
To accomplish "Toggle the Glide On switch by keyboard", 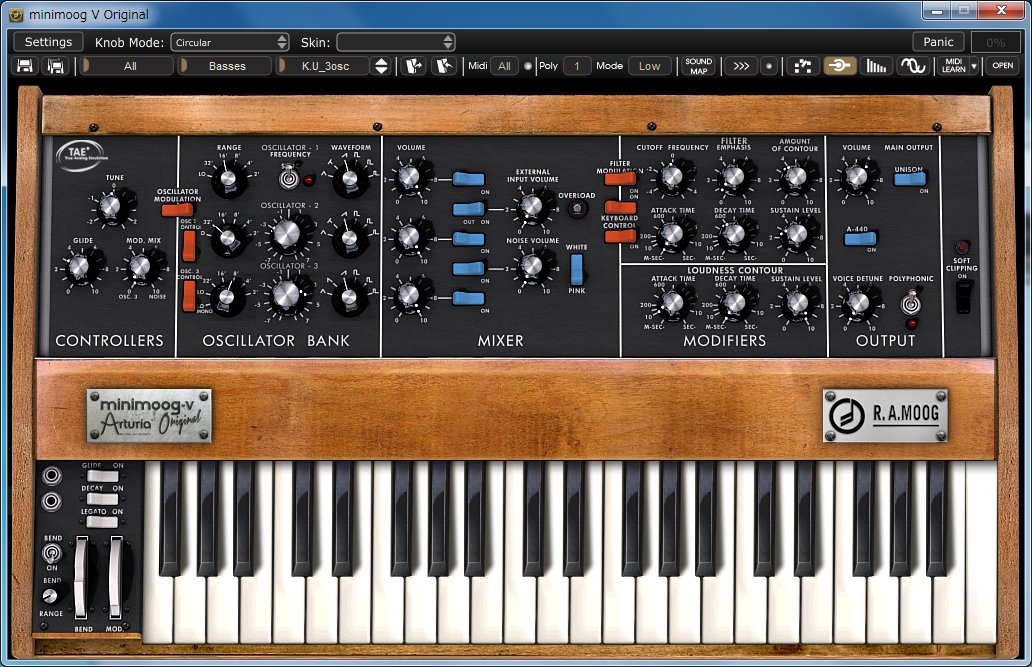I will [x=102, y=476].
